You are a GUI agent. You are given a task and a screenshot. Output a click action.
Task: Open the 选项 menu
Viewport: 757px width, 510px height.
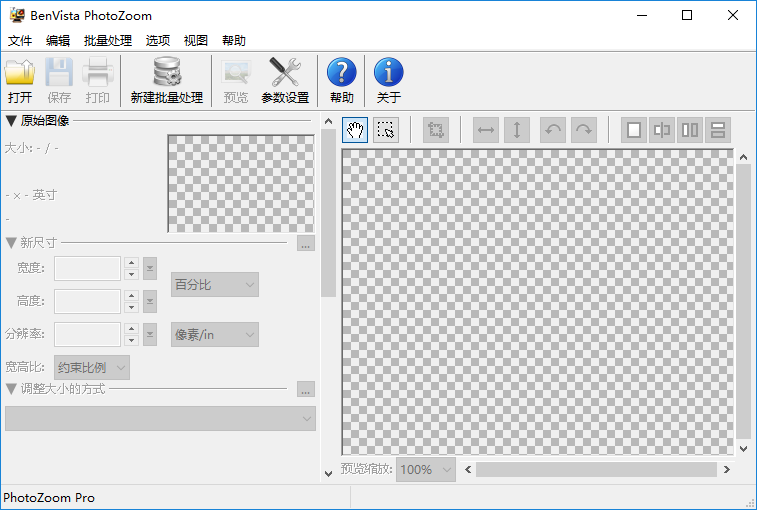(x=158, y=41)
